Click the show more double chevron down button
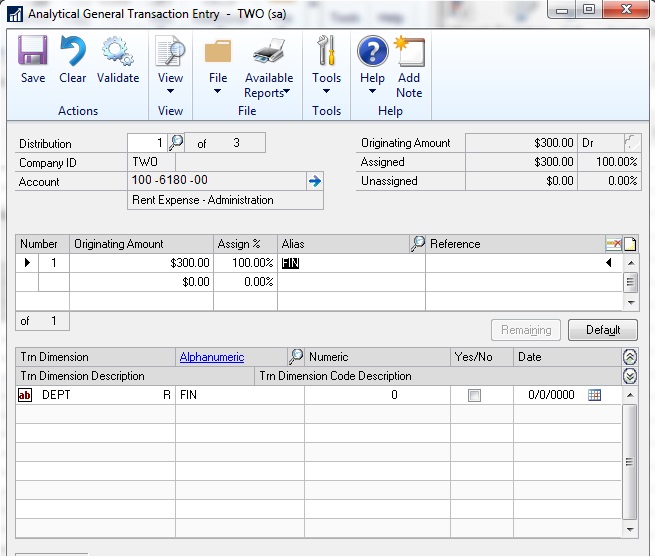Image resolution: width=655 pixels, height=556 pixels. [630, 376]
